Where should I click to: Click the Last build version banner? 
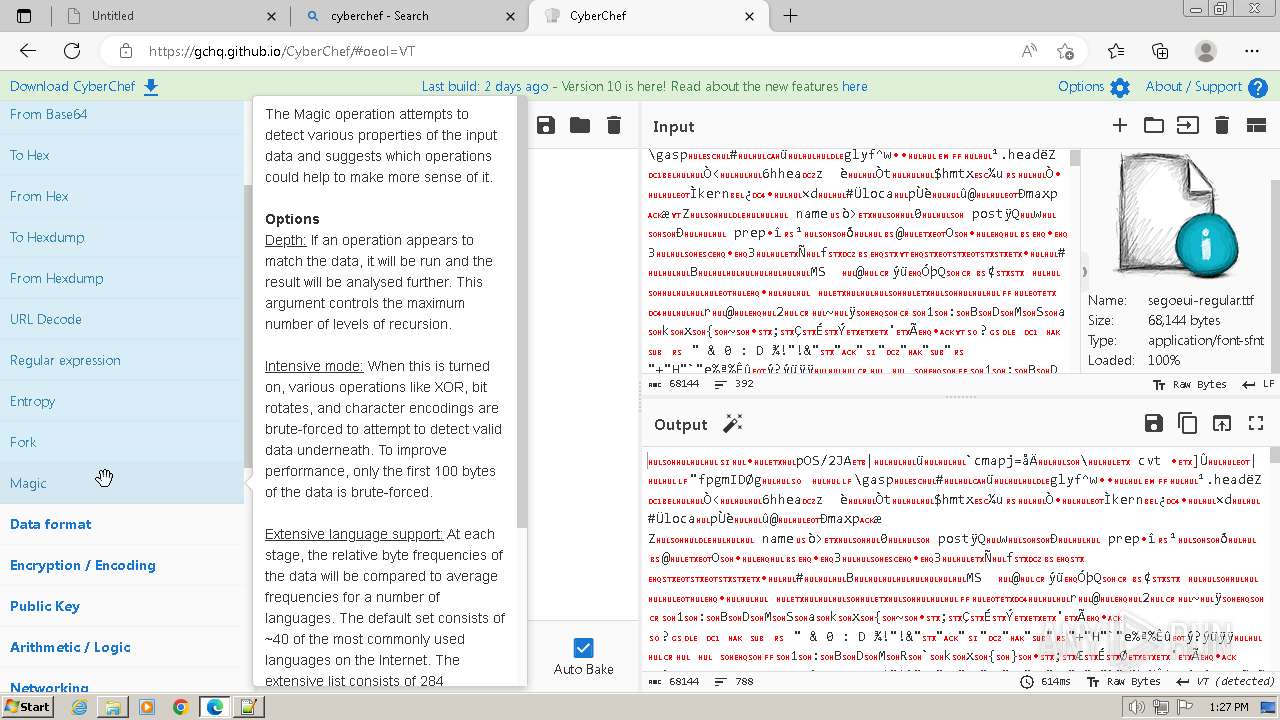pos(644,87)
